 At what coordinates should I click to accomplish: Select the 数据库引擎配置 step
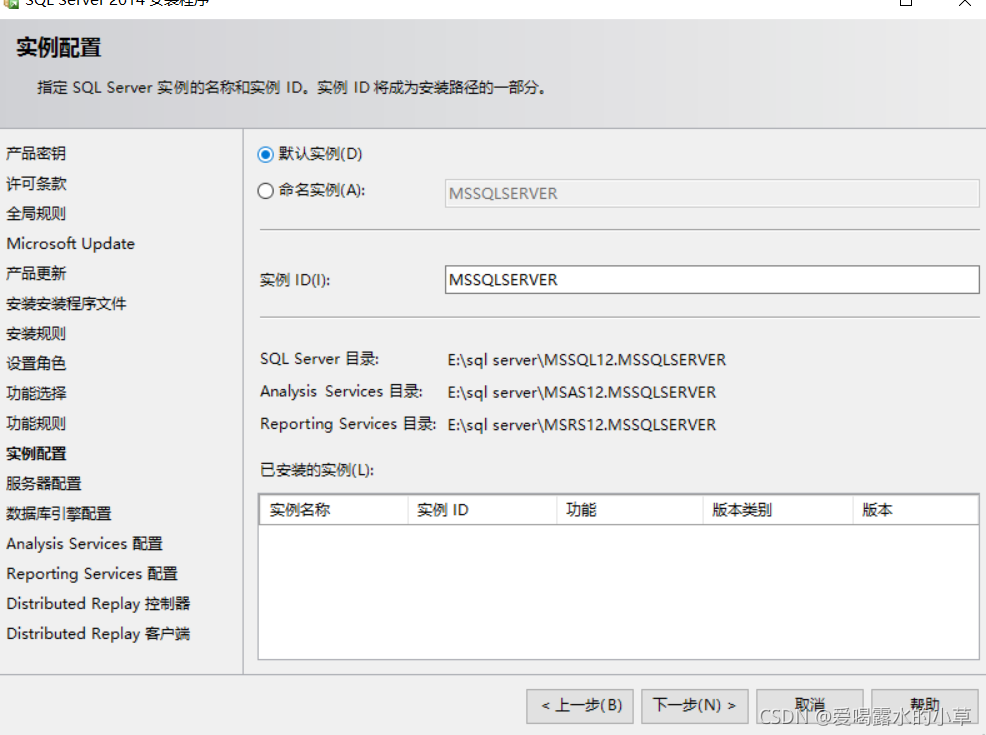58,514
